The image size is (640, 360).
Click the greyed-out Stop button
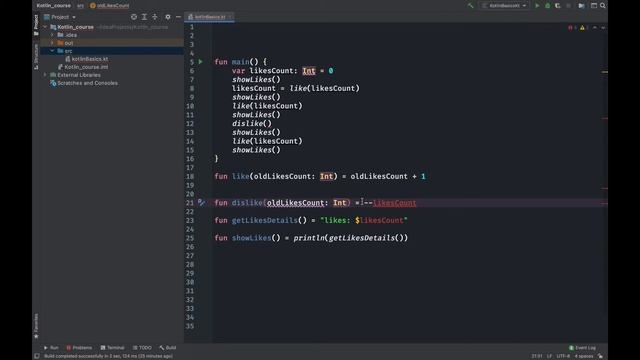pos(569,6)
